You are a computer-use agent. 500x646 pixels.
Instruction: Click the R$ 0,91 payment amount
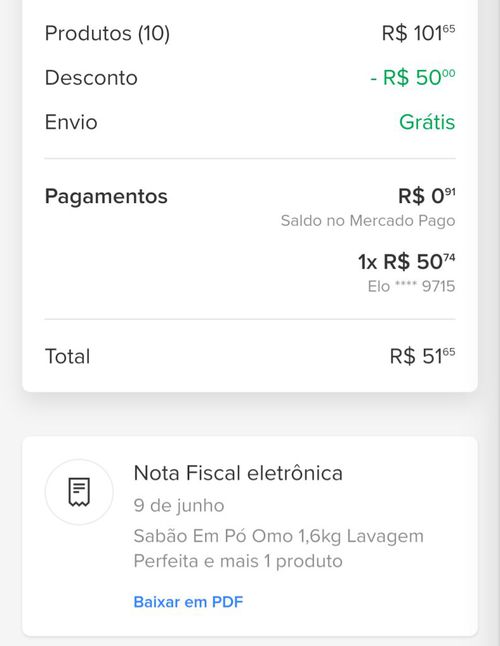click(x=427, y=196)
